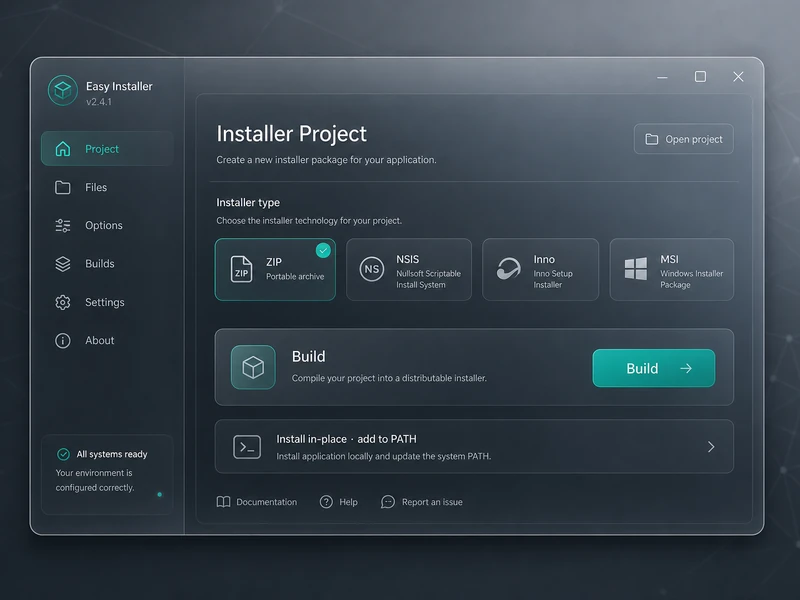The image size is (800, 600).
Task: Click the 'All systems ready' status text
Action: coord(112,454)
